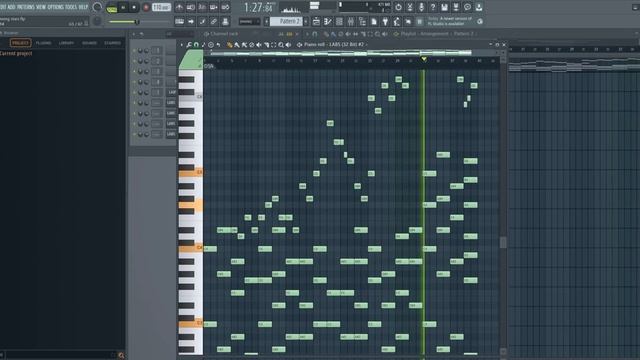This screenshot has width=640, height=360.
Task: Click the undo history icon in top toolbar
Action: (398, 7)
